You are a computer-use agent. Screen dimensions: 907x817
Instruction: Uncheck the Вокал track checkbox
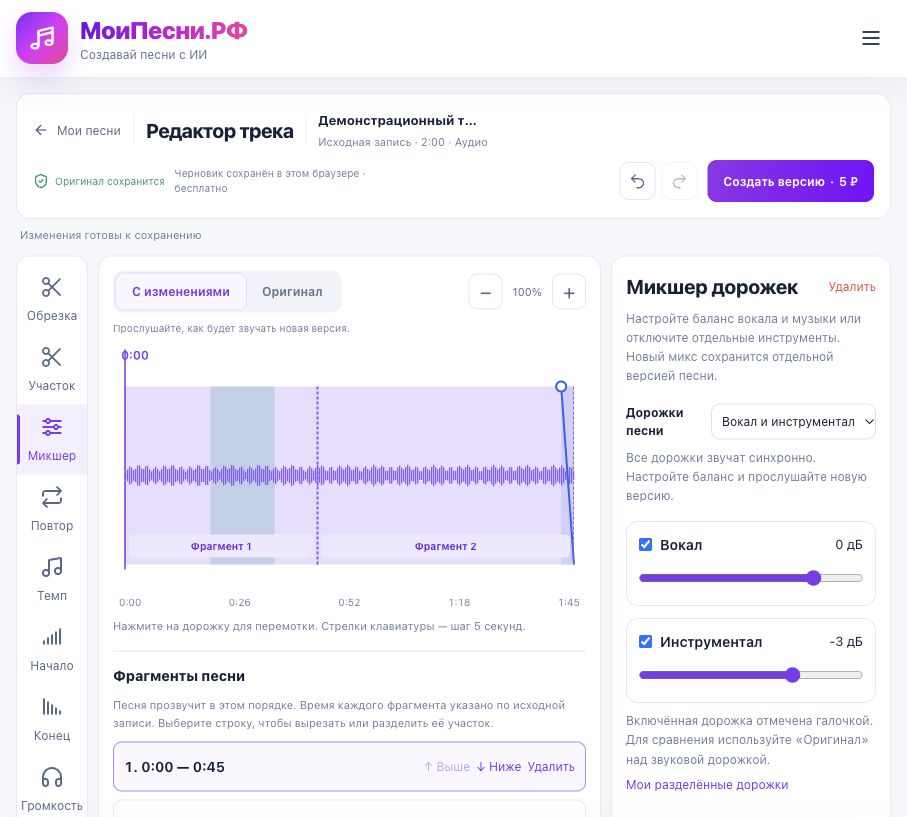[x=646, y=544]
